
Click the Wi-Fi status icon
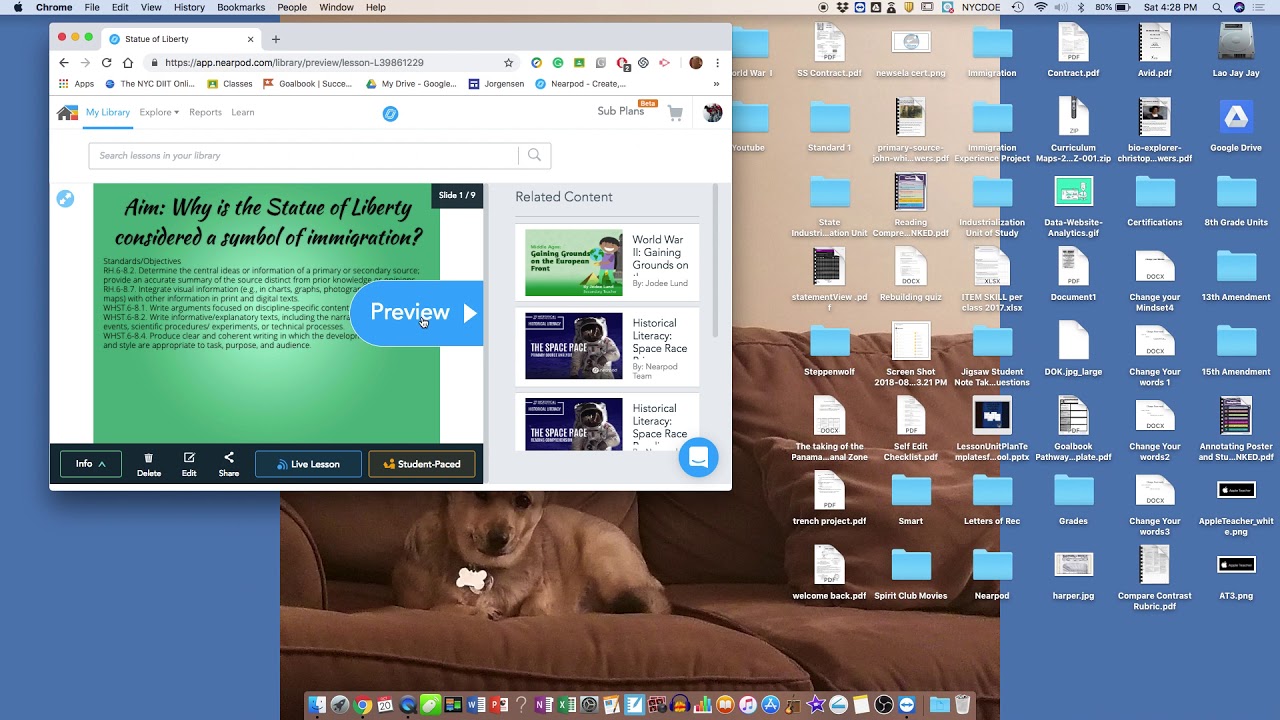click(x=1041, y=7)
